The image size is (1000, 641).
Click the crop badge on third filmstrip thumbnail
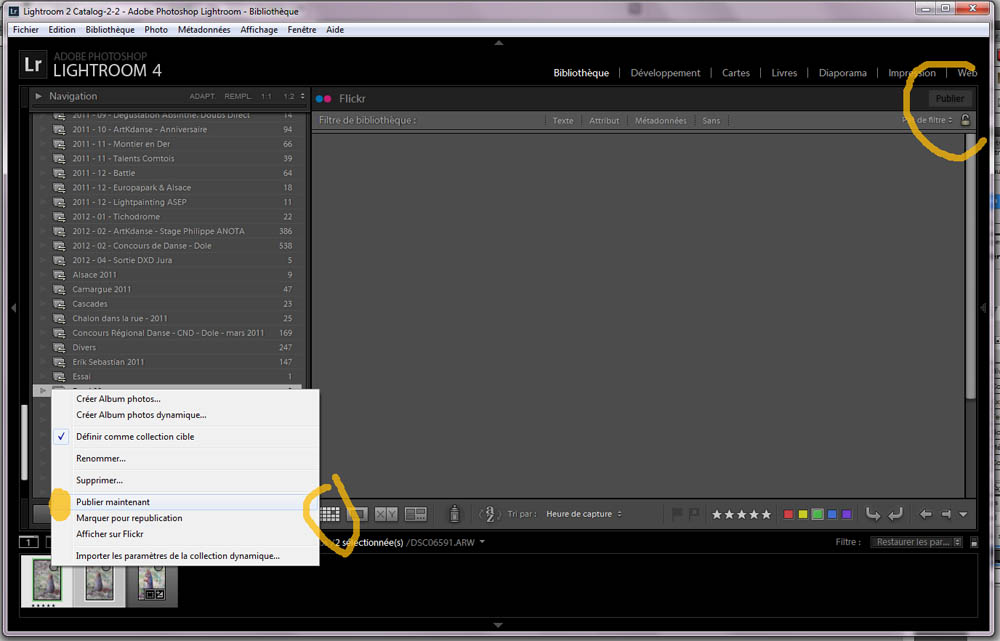[151, 594]
